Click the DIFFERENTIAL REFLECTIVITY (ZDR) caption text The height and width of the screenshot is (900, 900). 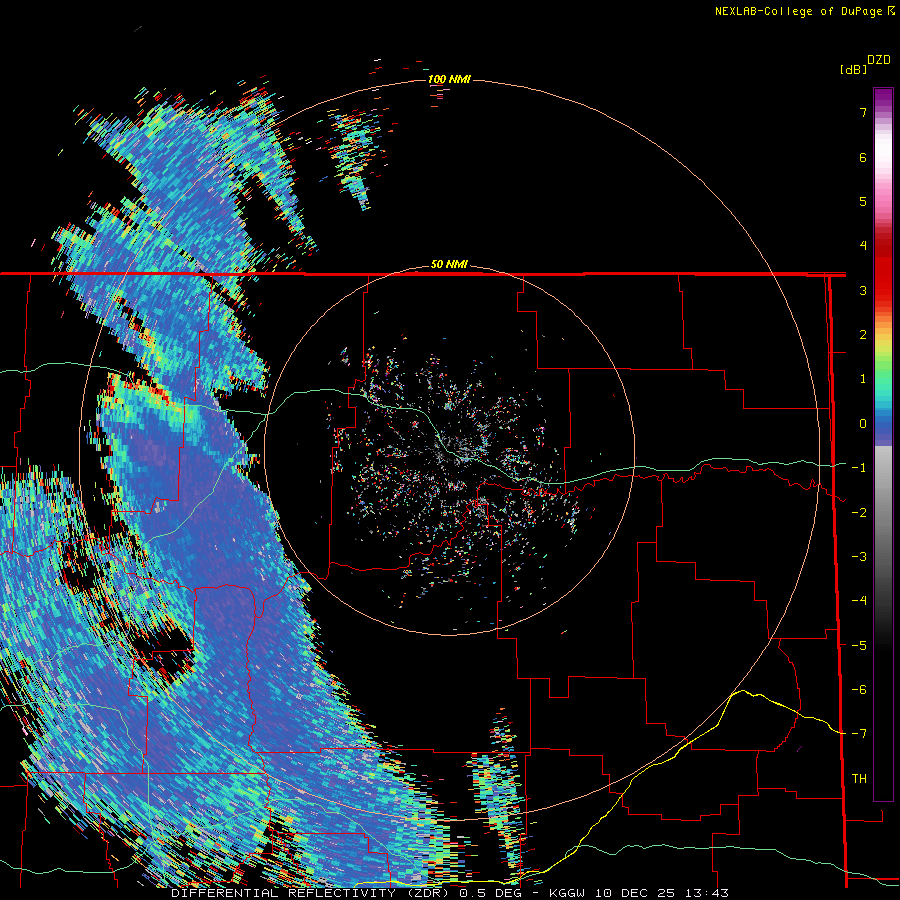point(310,893)
